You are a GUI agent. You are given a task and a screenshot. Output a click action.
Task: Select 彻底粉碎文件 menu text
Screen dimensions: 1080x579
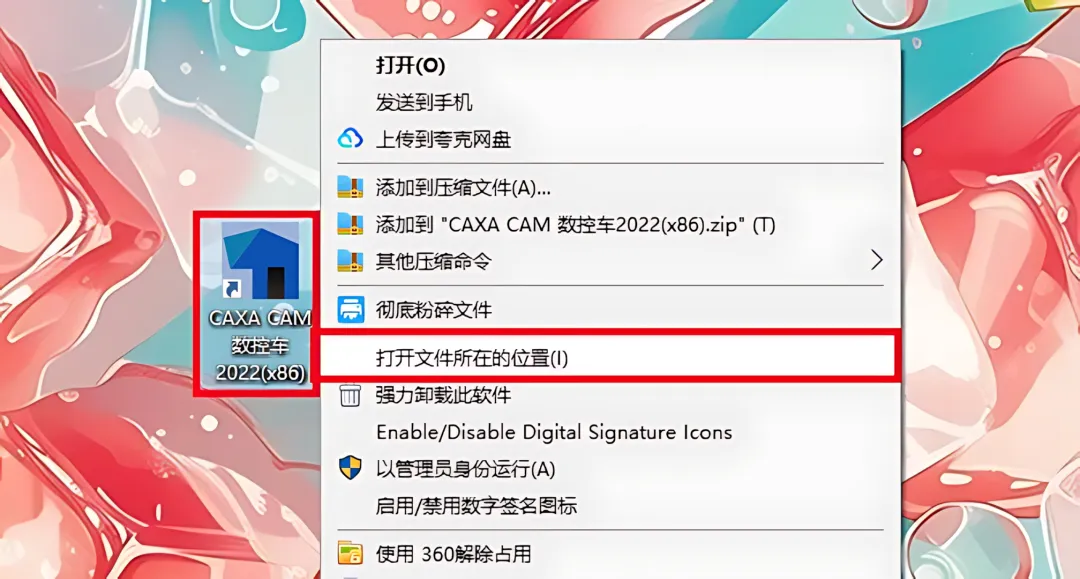tap(434, 310)
